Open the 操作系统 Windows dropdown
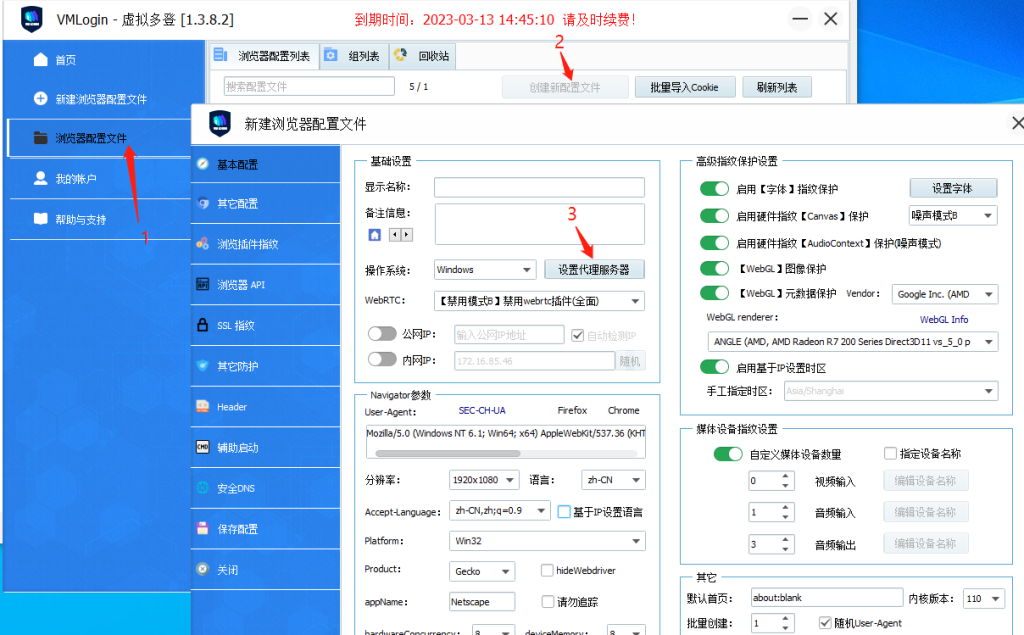Screen dimensions: 1024x635 (485, 269)
